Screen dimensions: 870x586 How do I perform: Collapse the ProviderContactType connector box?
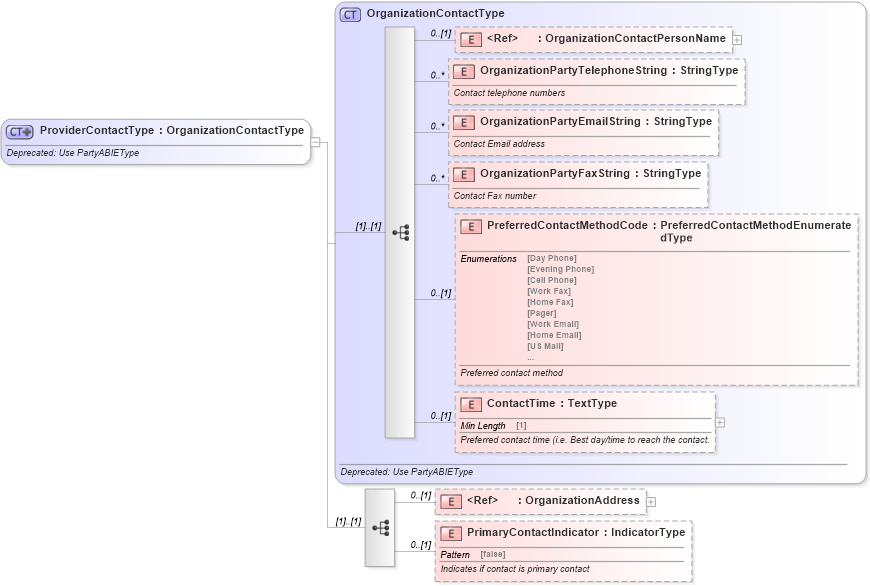tap(314, 141)
